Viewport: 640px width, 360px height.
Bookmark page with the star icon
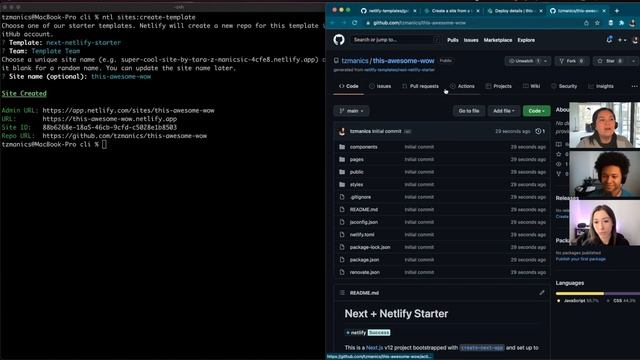(597, 23)
